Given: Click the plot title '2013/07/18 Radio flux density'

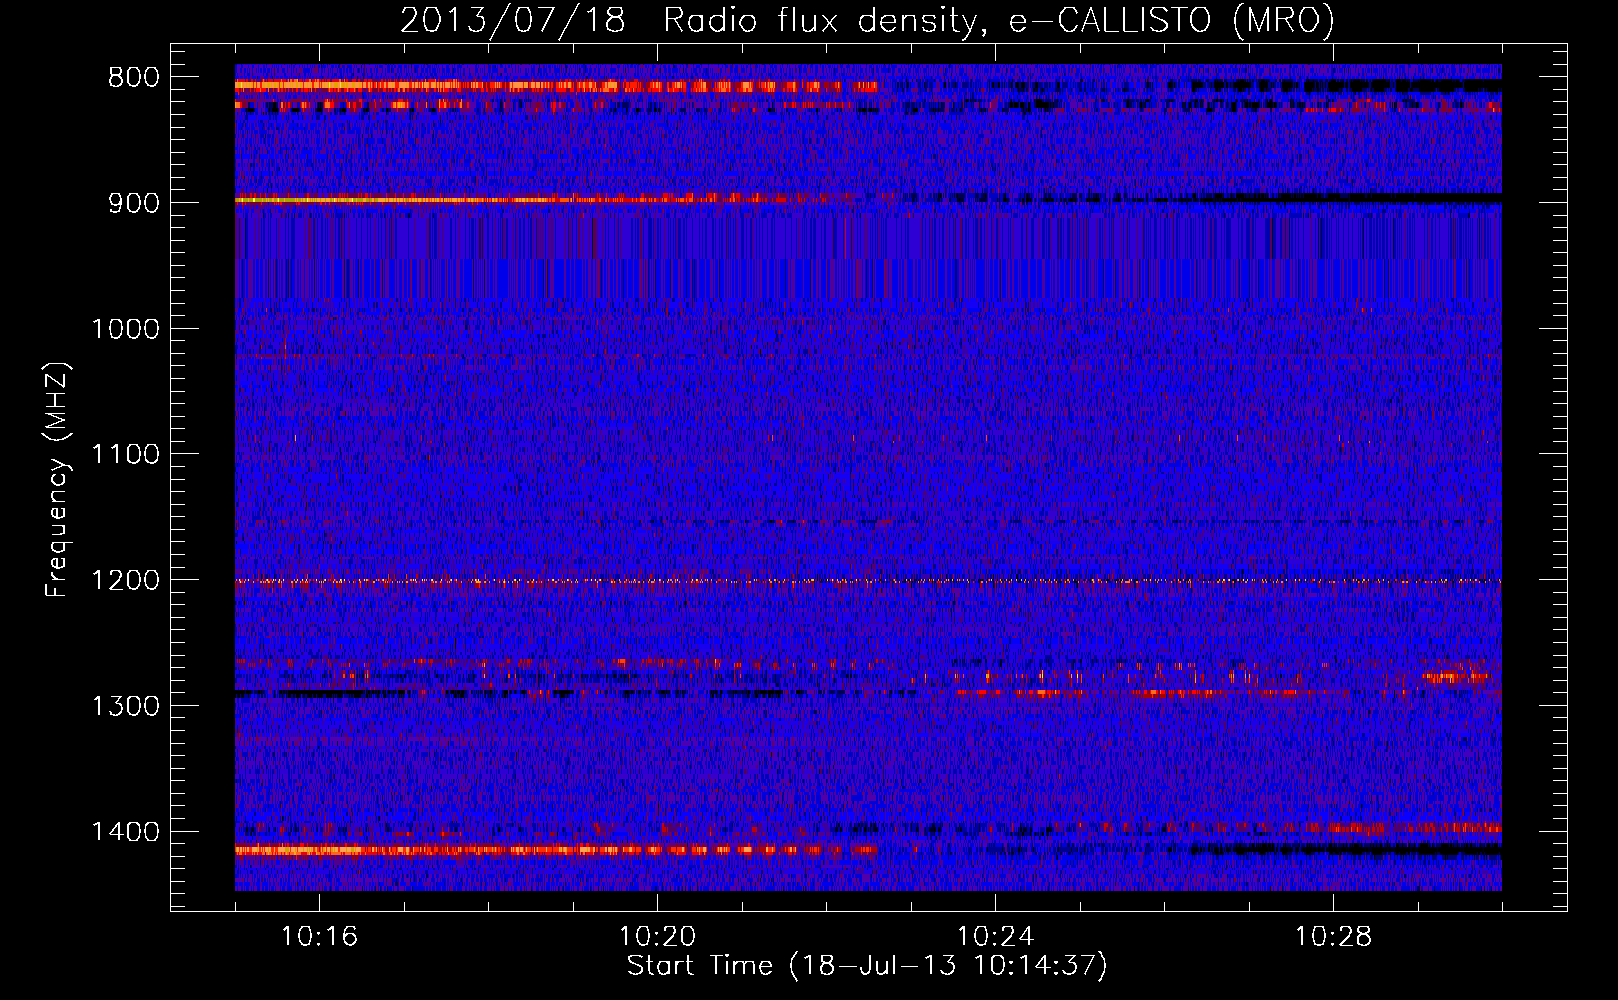Looking at the screenshot, I should click(867, 20).
